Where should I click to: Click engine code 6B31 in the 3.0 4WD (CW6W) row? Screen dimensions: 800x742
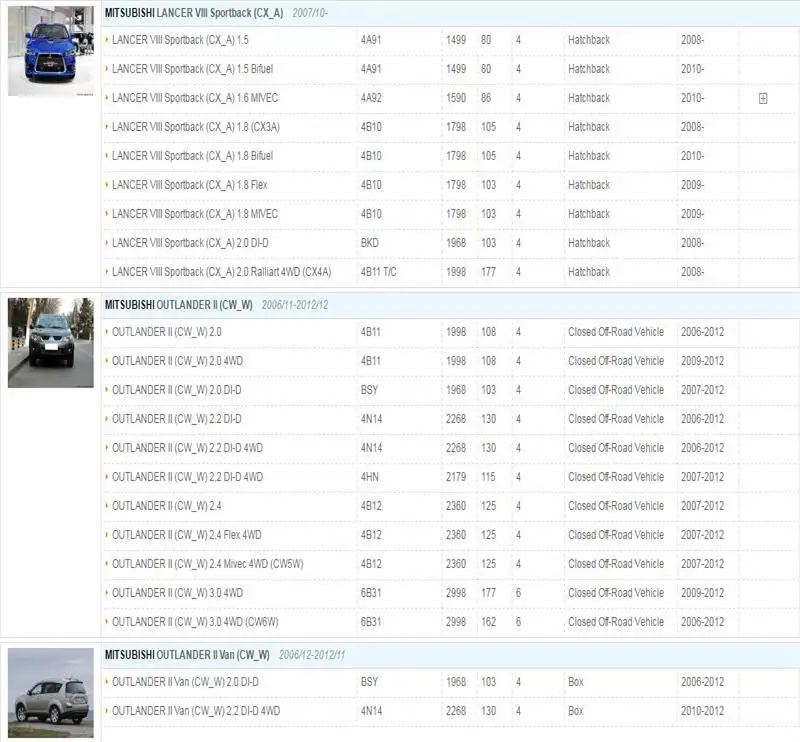click(371, 623)
